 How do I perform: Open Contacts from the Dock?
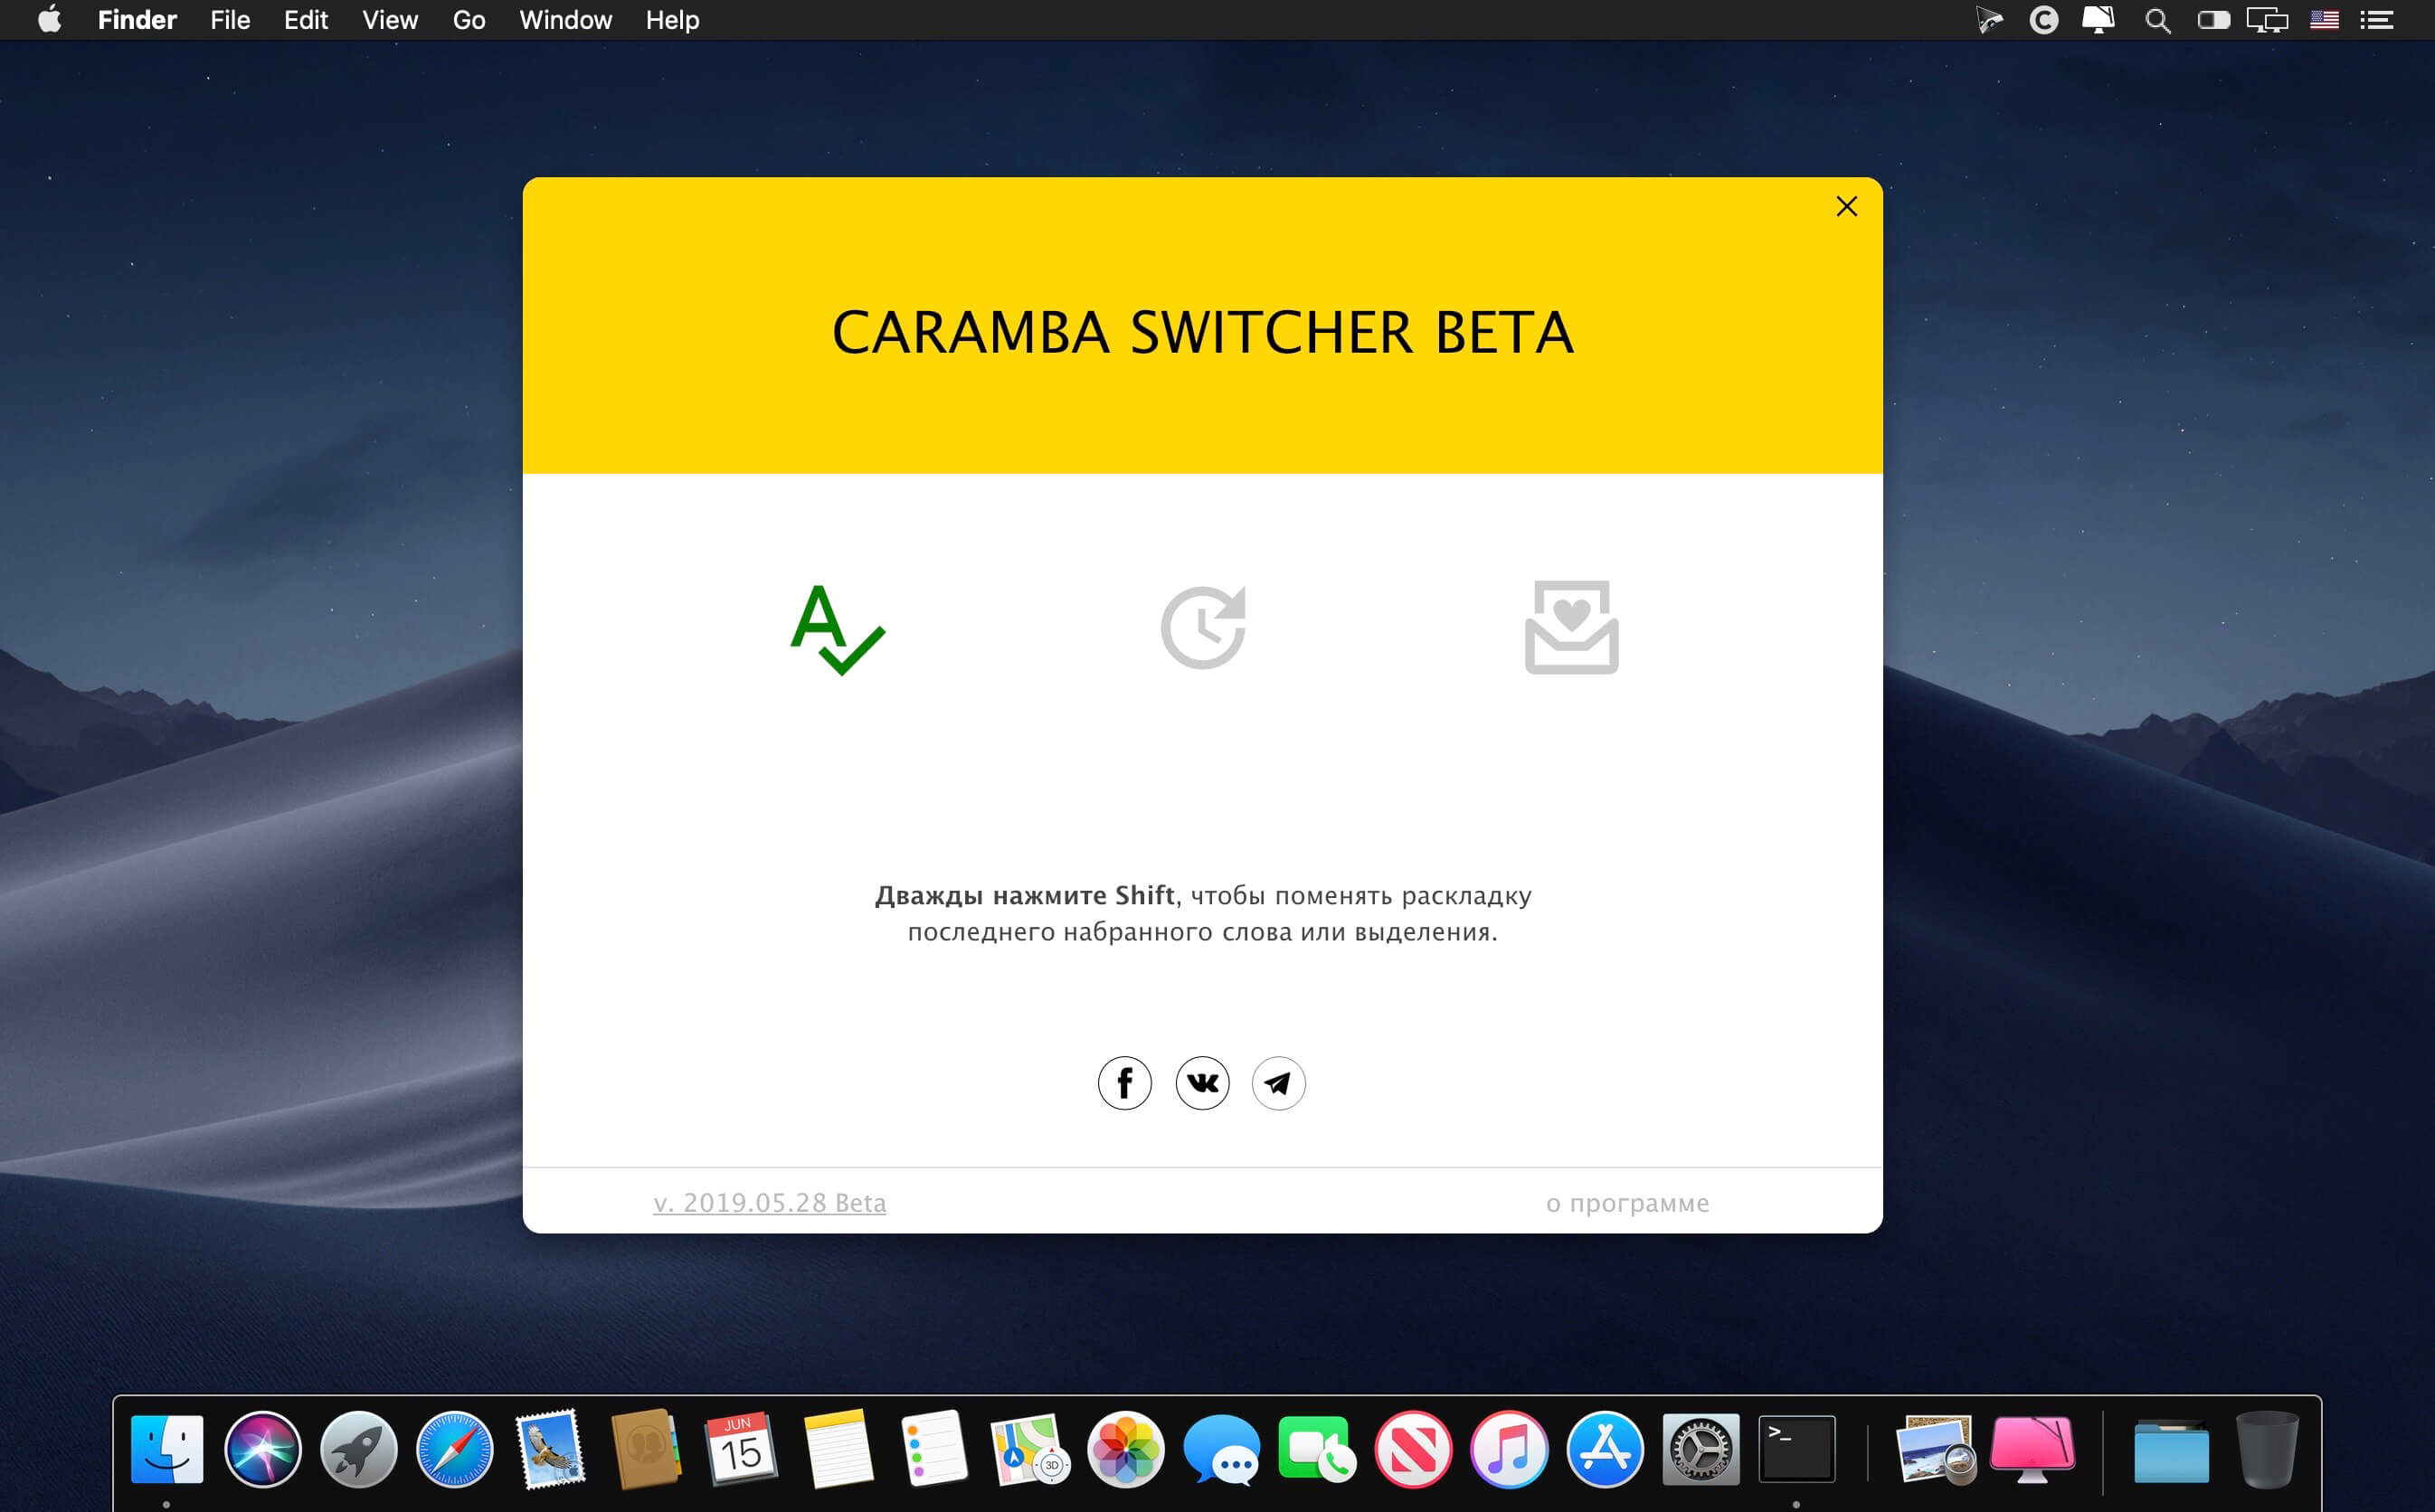pyautogui.click(x=645, y=1449)
